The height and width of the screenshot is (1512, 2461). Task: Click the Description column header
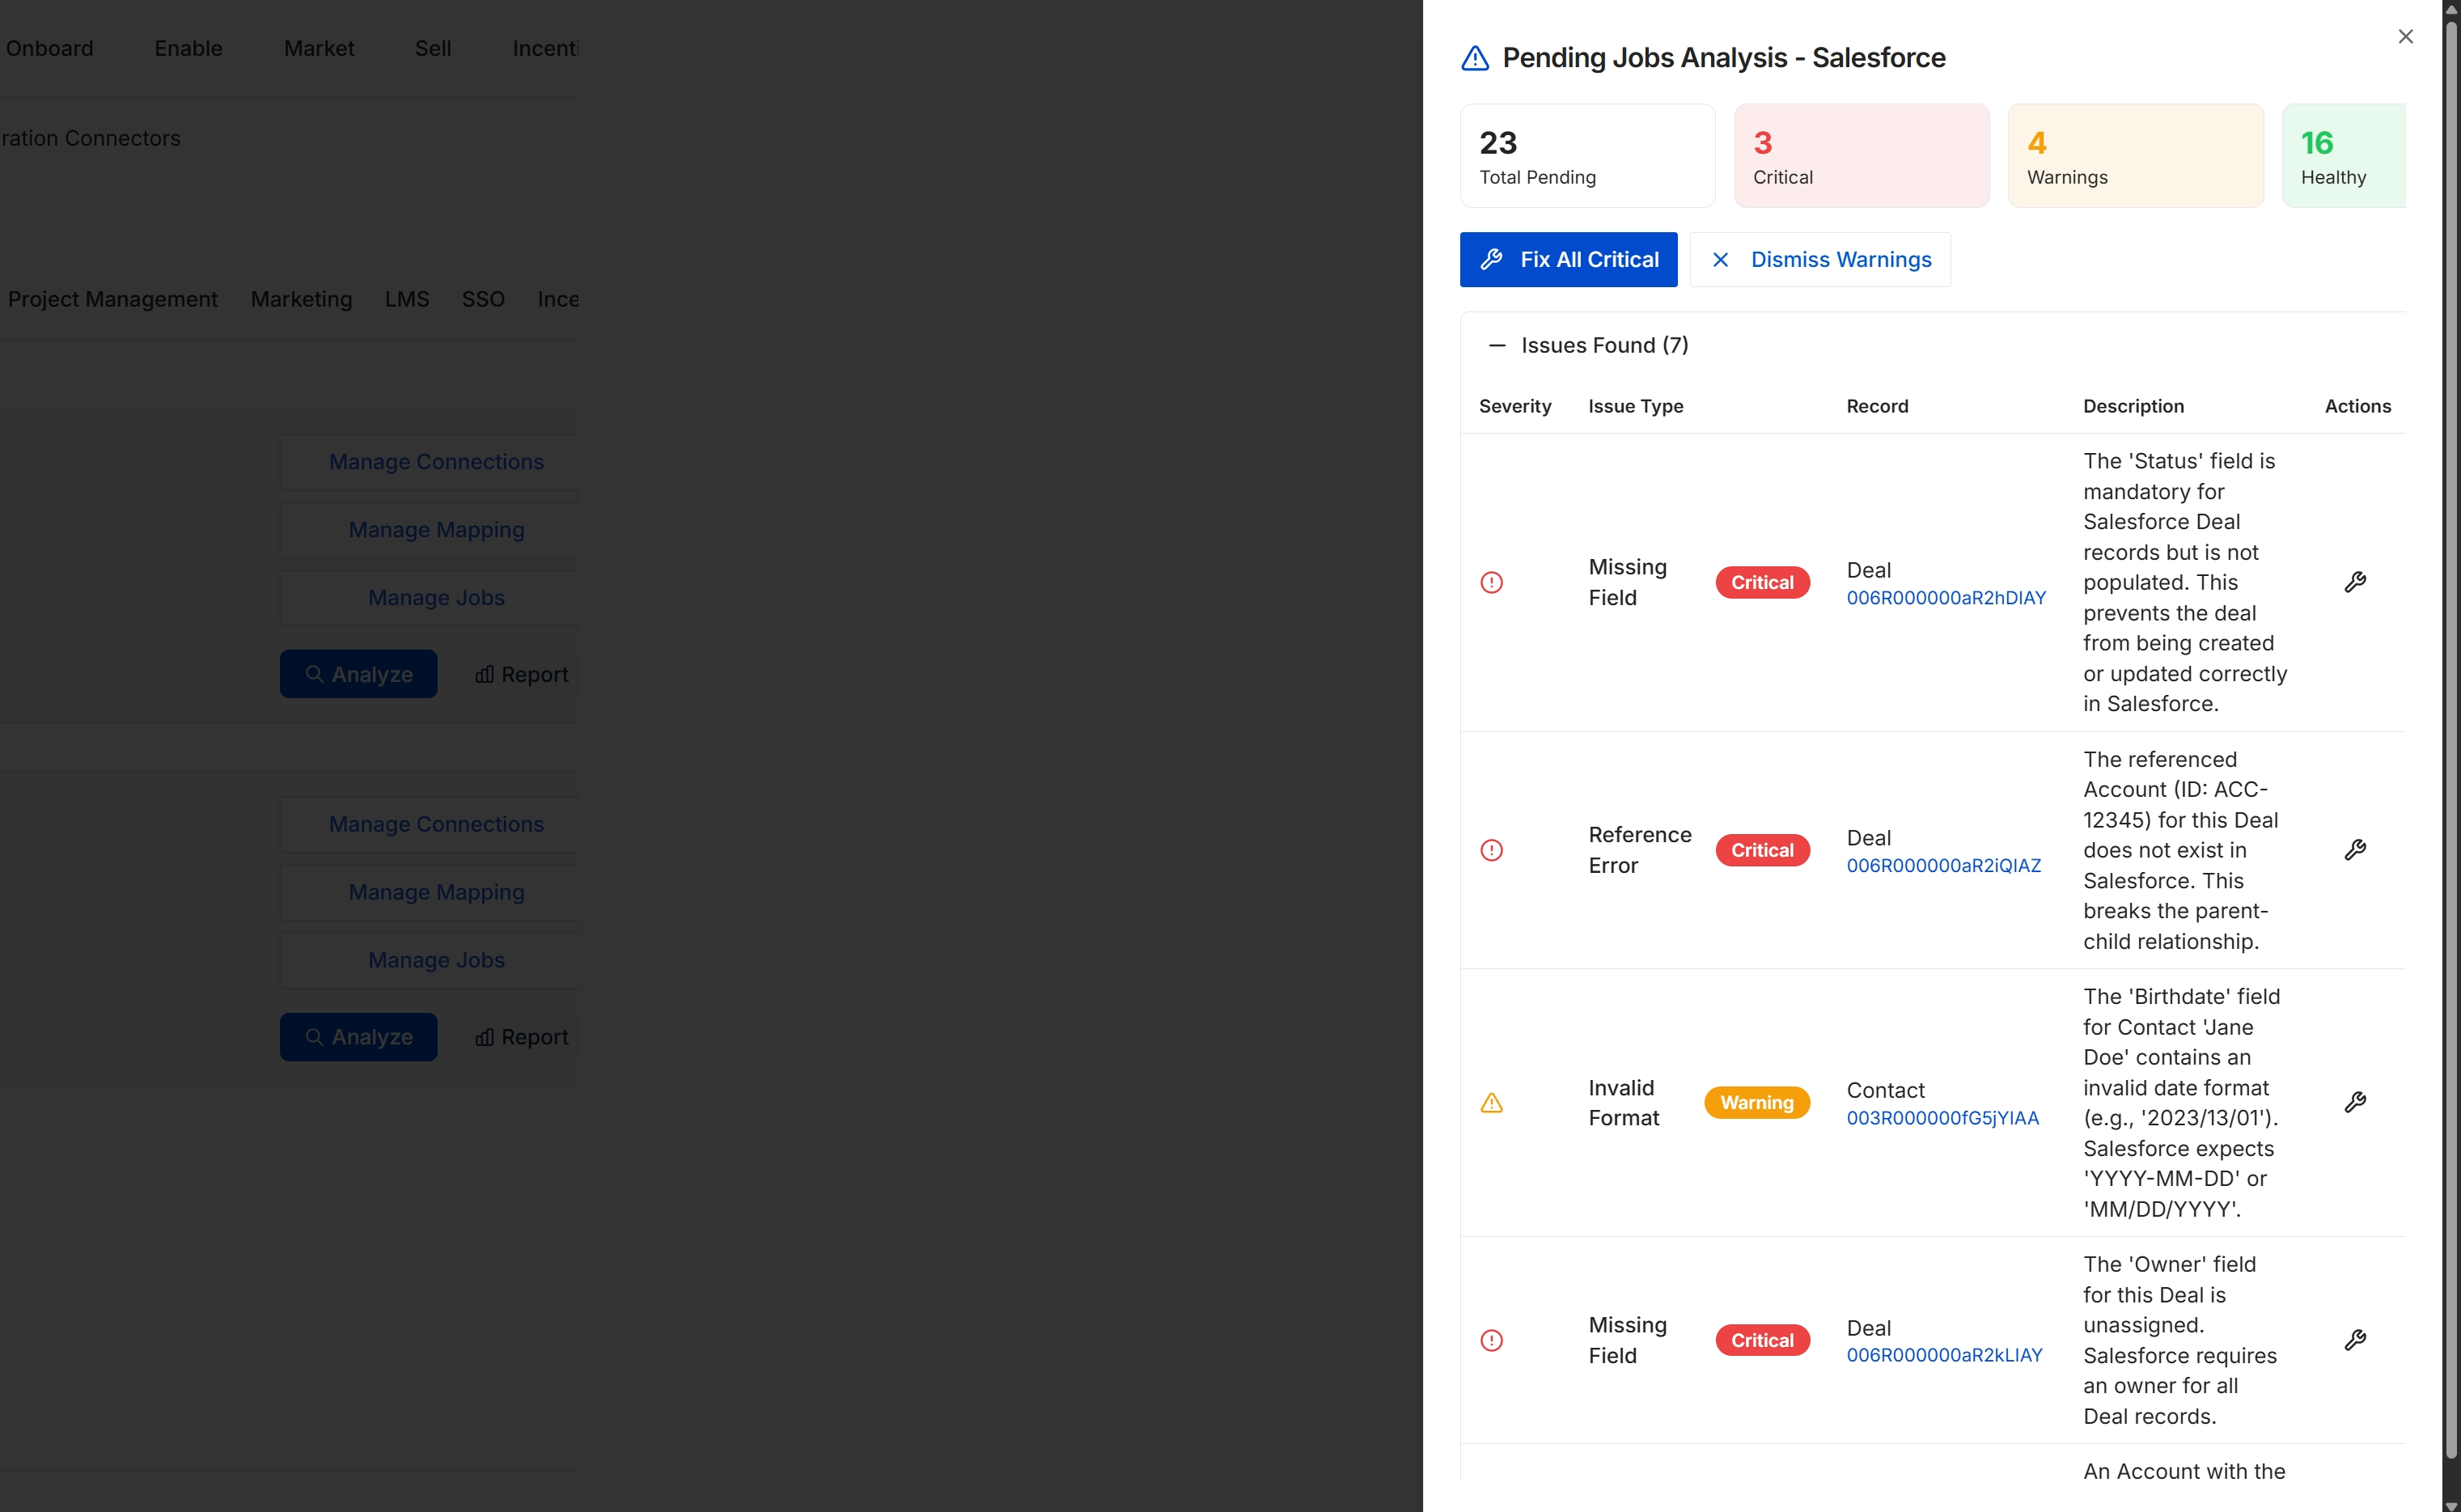click(x=2133, y=406)
